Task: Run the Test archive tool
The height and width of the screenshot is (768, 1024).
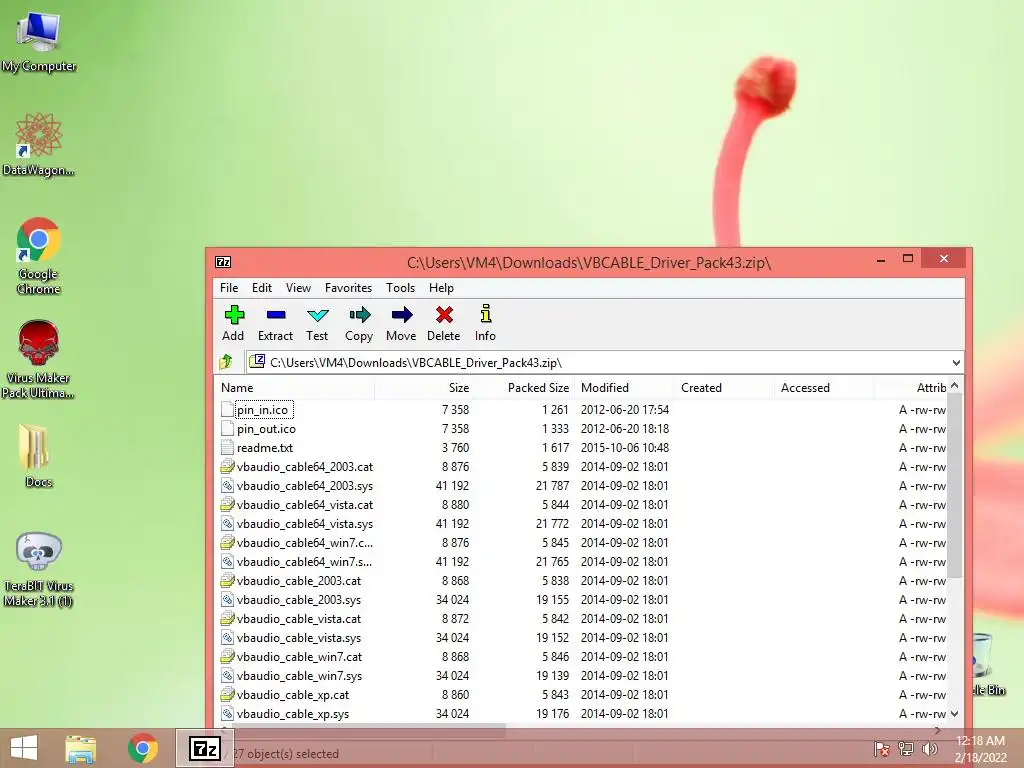Action: click(317, 315)
